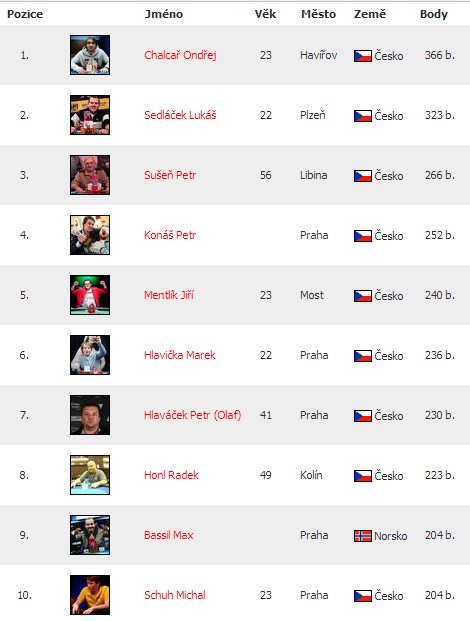This screenshot has height=621, width=470.
Task: Follow the Sušeň Petr link
Action: pos(170,175)
